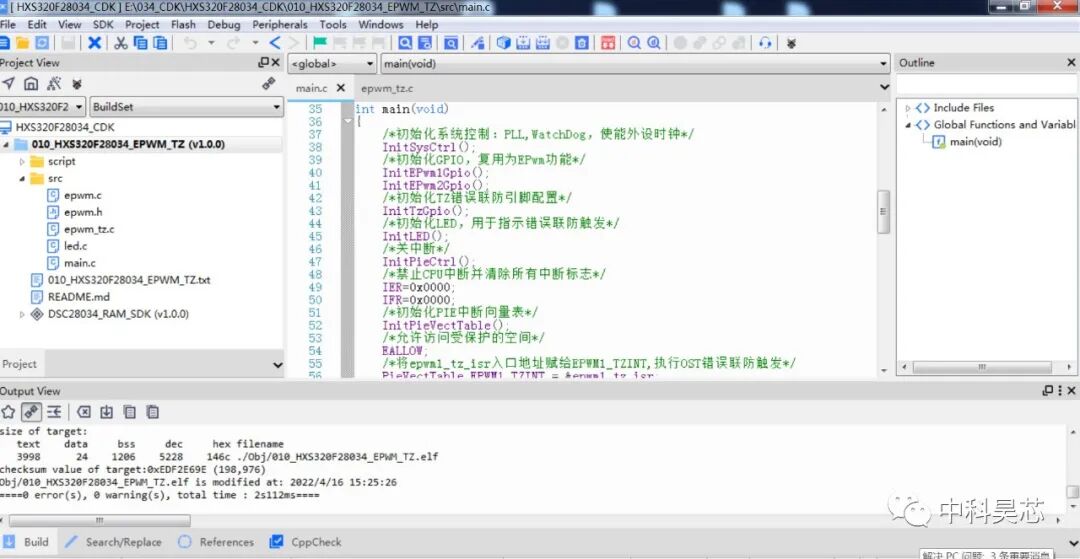
Task: Click the first zoom magnifier icon on toolbar
Action: [x=634, y=43]
